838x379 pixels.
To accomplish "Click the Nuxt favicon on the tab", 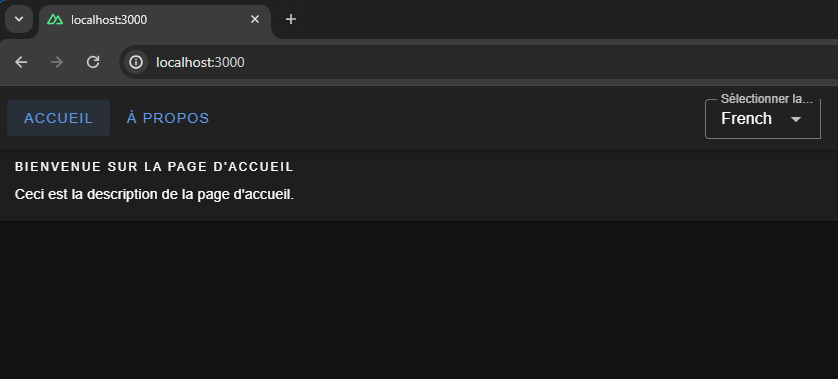I will pyautogui.click(x=55, y=20).
